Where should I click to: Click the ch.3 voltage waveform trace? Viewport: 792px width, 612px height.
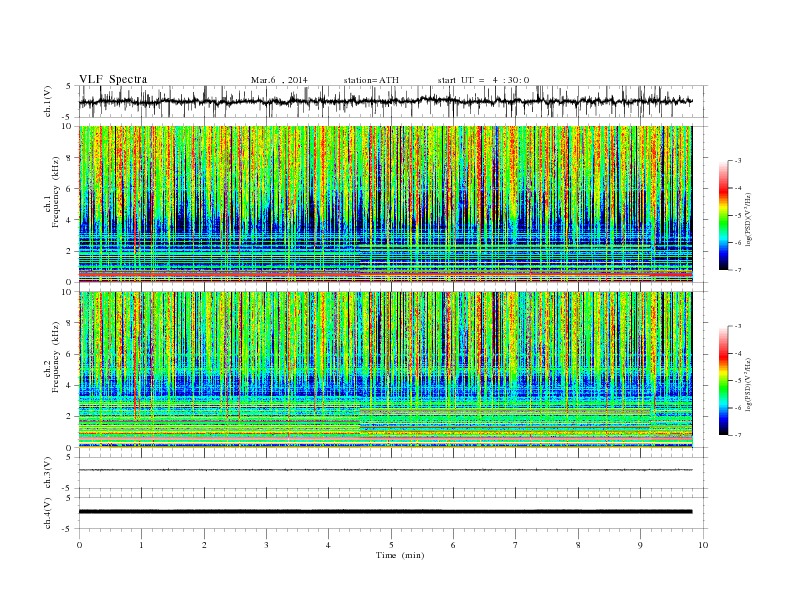(386, 470)
